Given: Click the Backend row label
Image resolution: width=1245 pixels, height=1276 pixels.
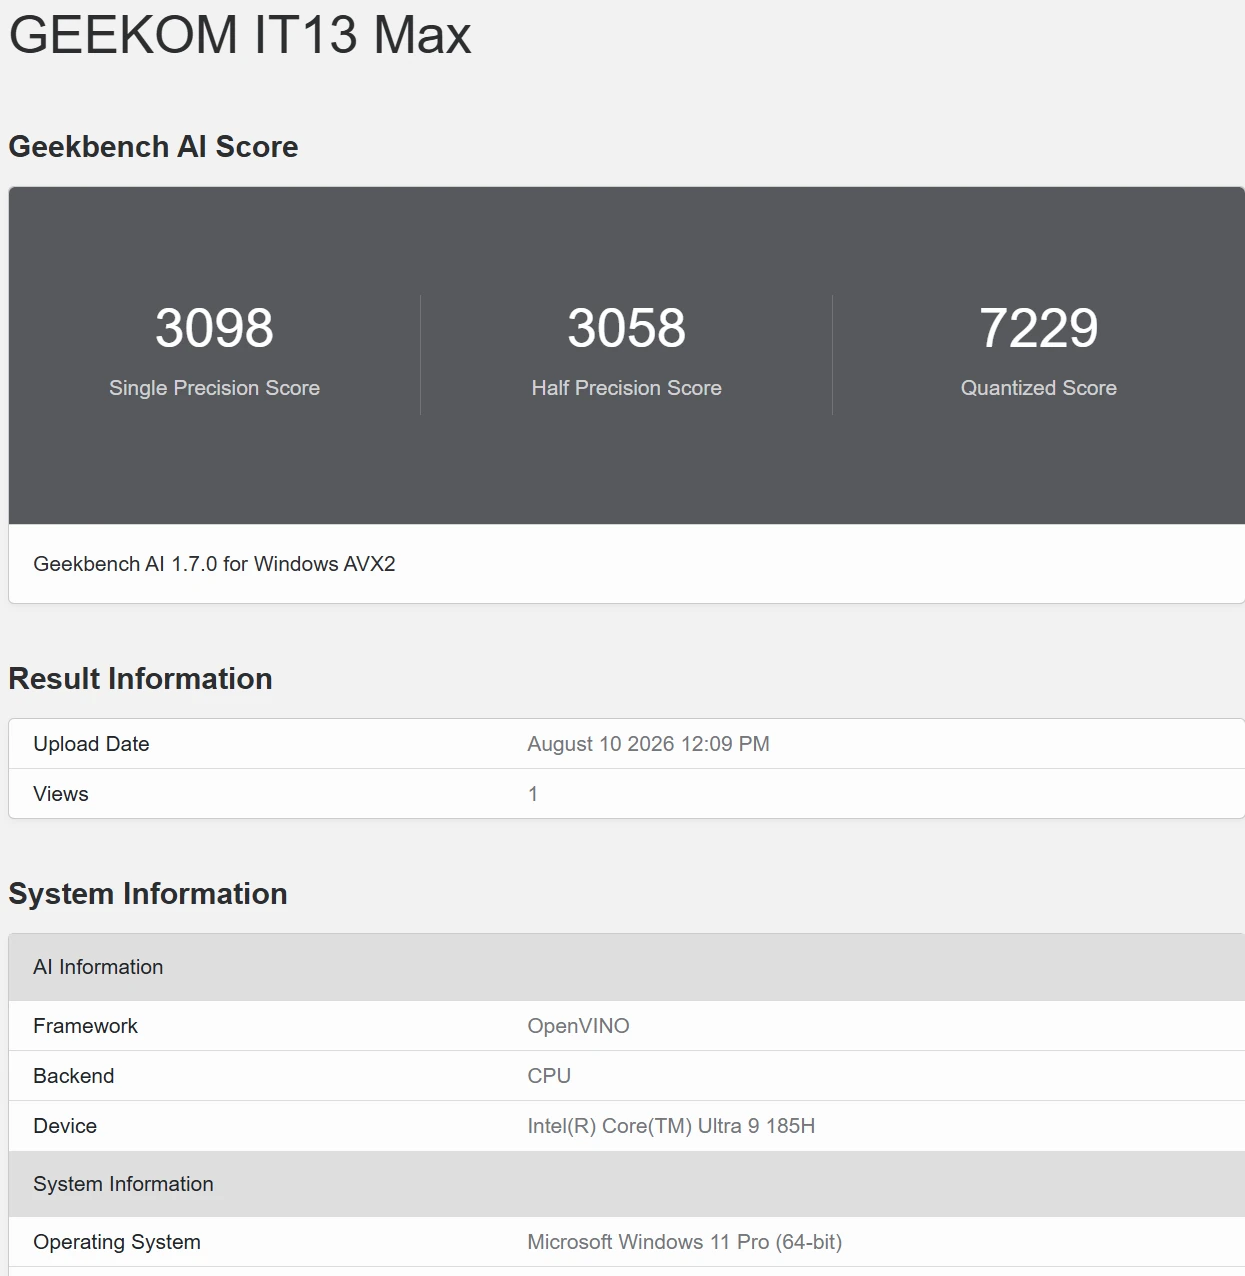Looking at the screenshot, I should point(74,1076).
